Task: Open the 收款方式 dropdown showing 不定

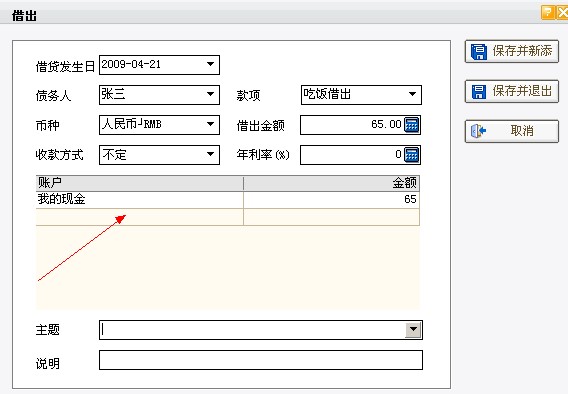Action: pyautogui.click(x=210, y=155)
